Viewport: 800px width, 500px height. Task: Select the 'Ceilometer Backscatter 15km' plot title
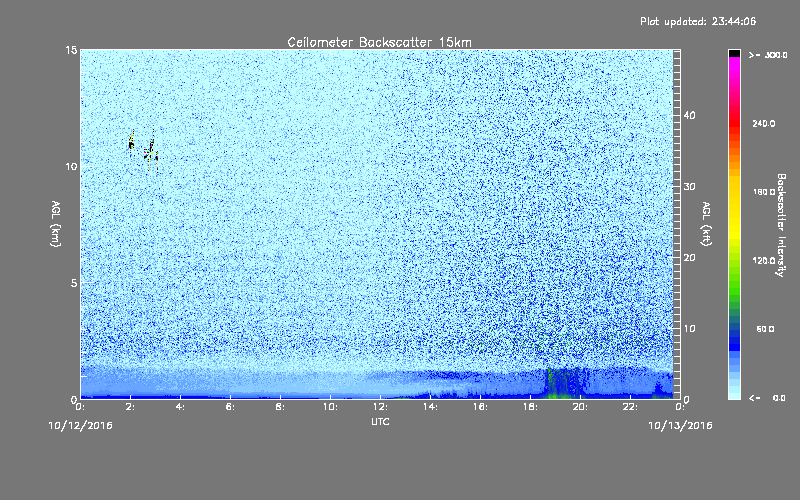tap(379, 42)
